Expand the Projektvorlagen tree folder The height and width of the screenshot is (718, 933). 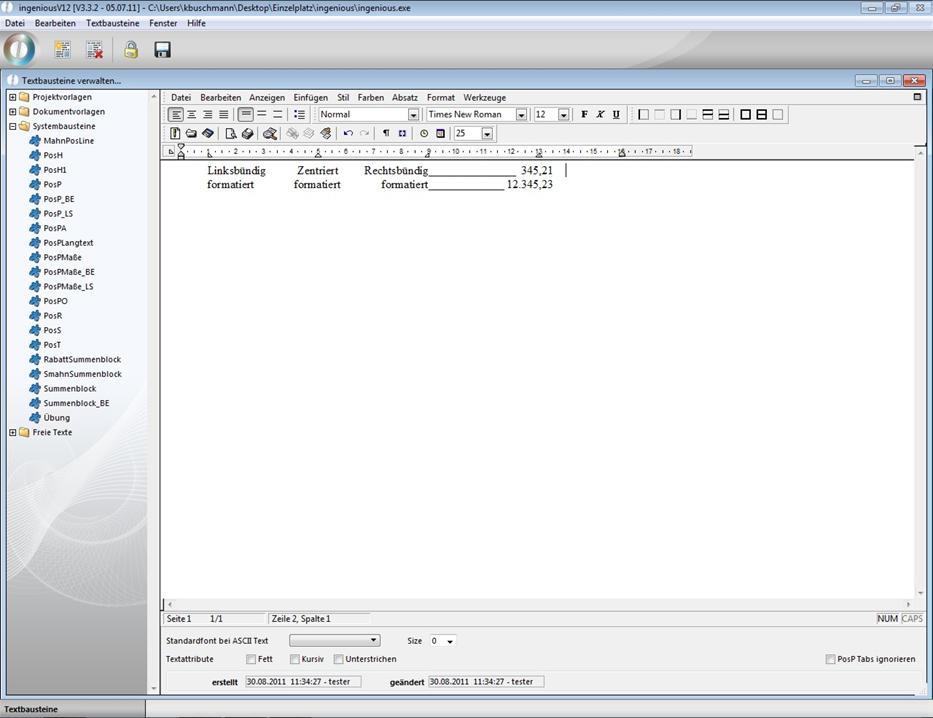[12, 97]
